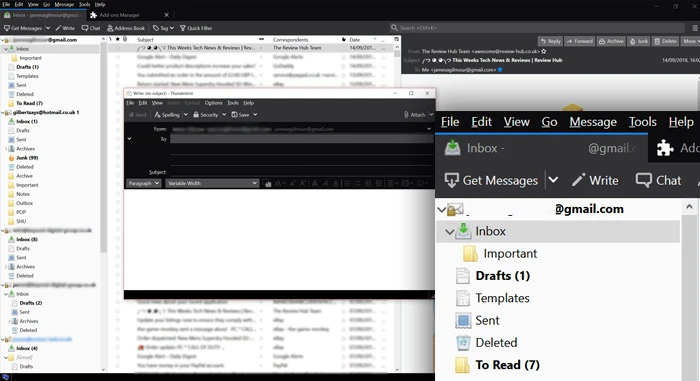The width and height of the screenshot is (700, 381).
Task: Click the blue star beside the Me recipient
Action: pyautogui.click(x=500, y=70)
